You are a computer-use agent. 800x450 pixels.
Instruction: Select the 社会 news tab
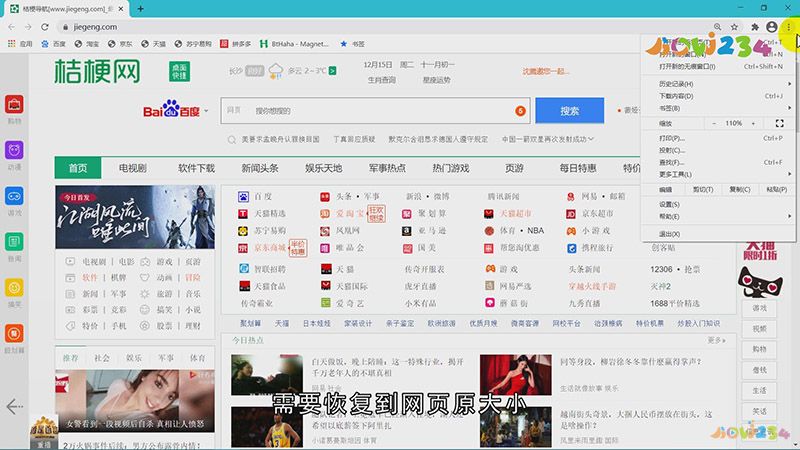tap(102, 358)
